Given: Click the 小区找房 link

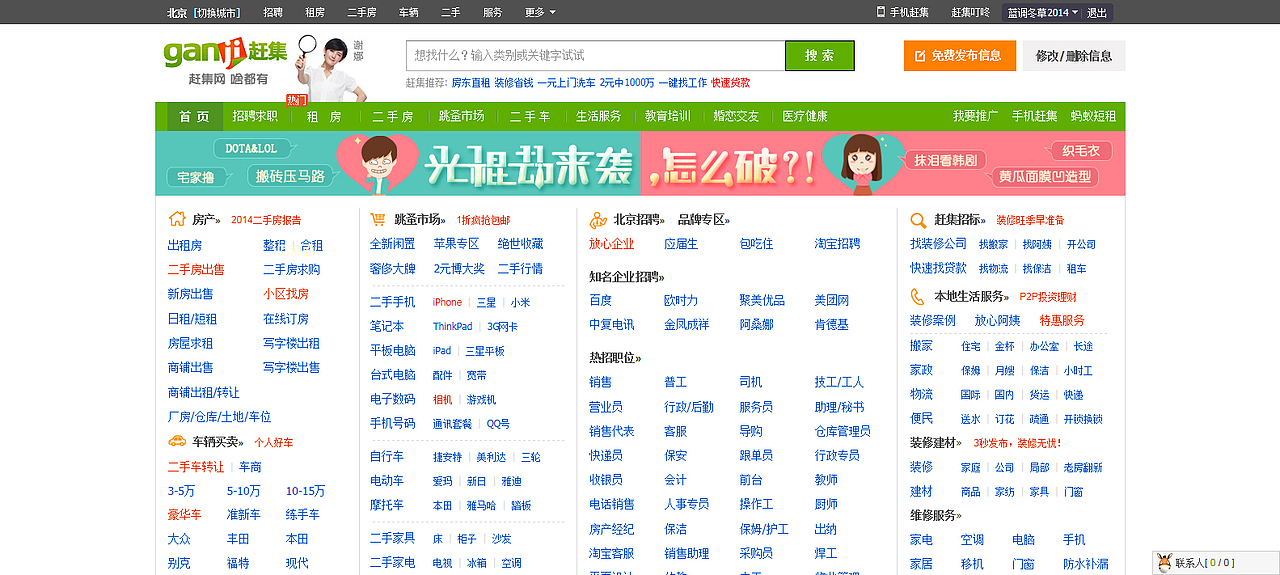Looking at the screenshot, I should pyautogui.click(x=286, y=294).
